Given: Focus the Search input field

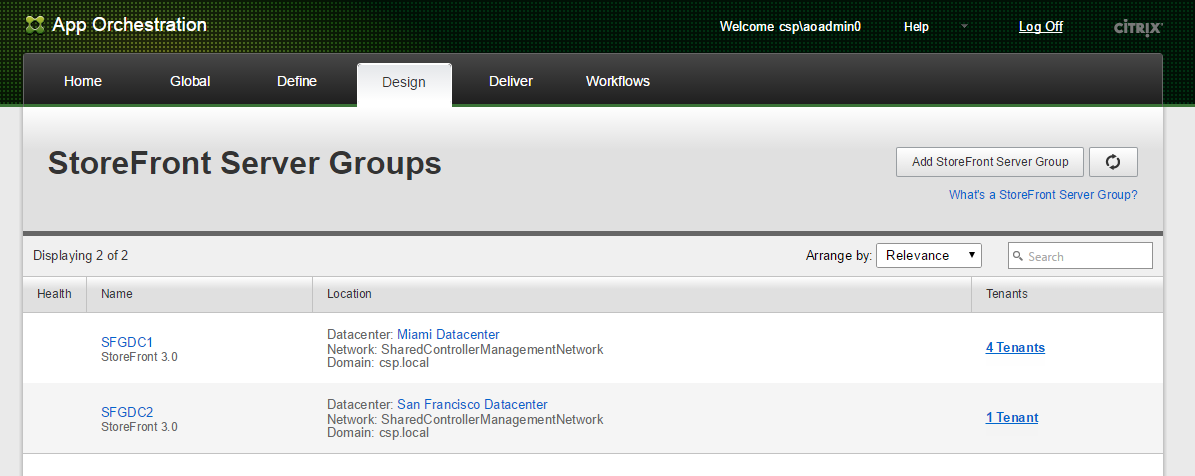Looking at the screenshot, I should click(x=1087, y=257).
